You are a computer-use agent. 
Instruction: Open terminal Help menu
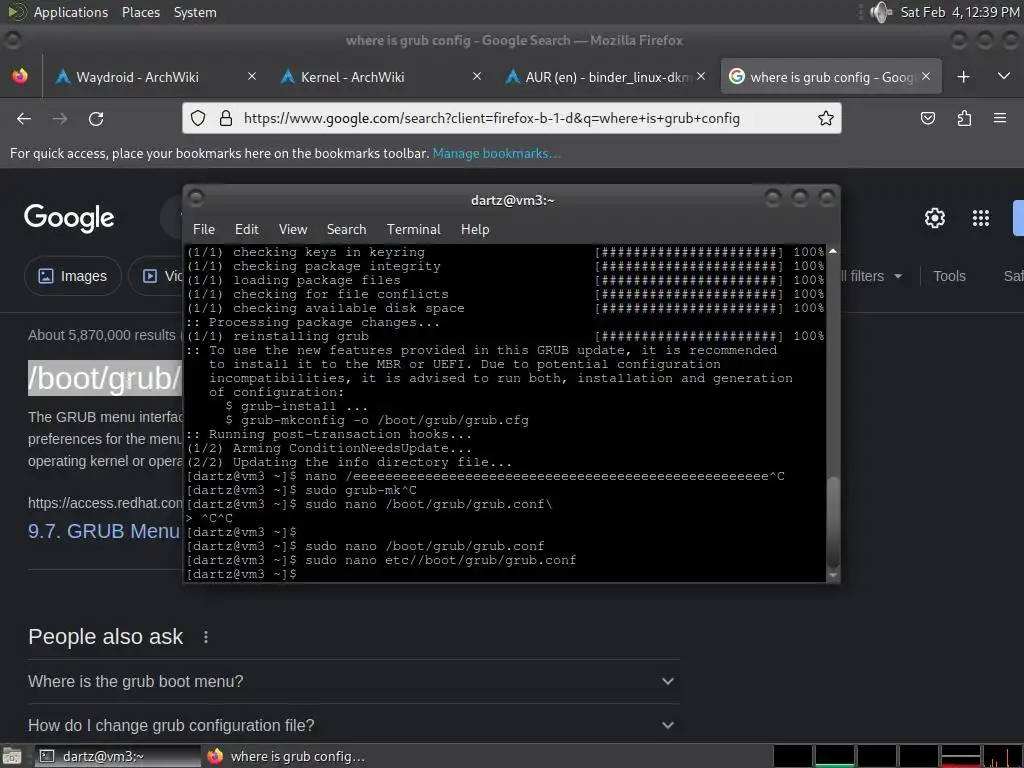(475, 229)
